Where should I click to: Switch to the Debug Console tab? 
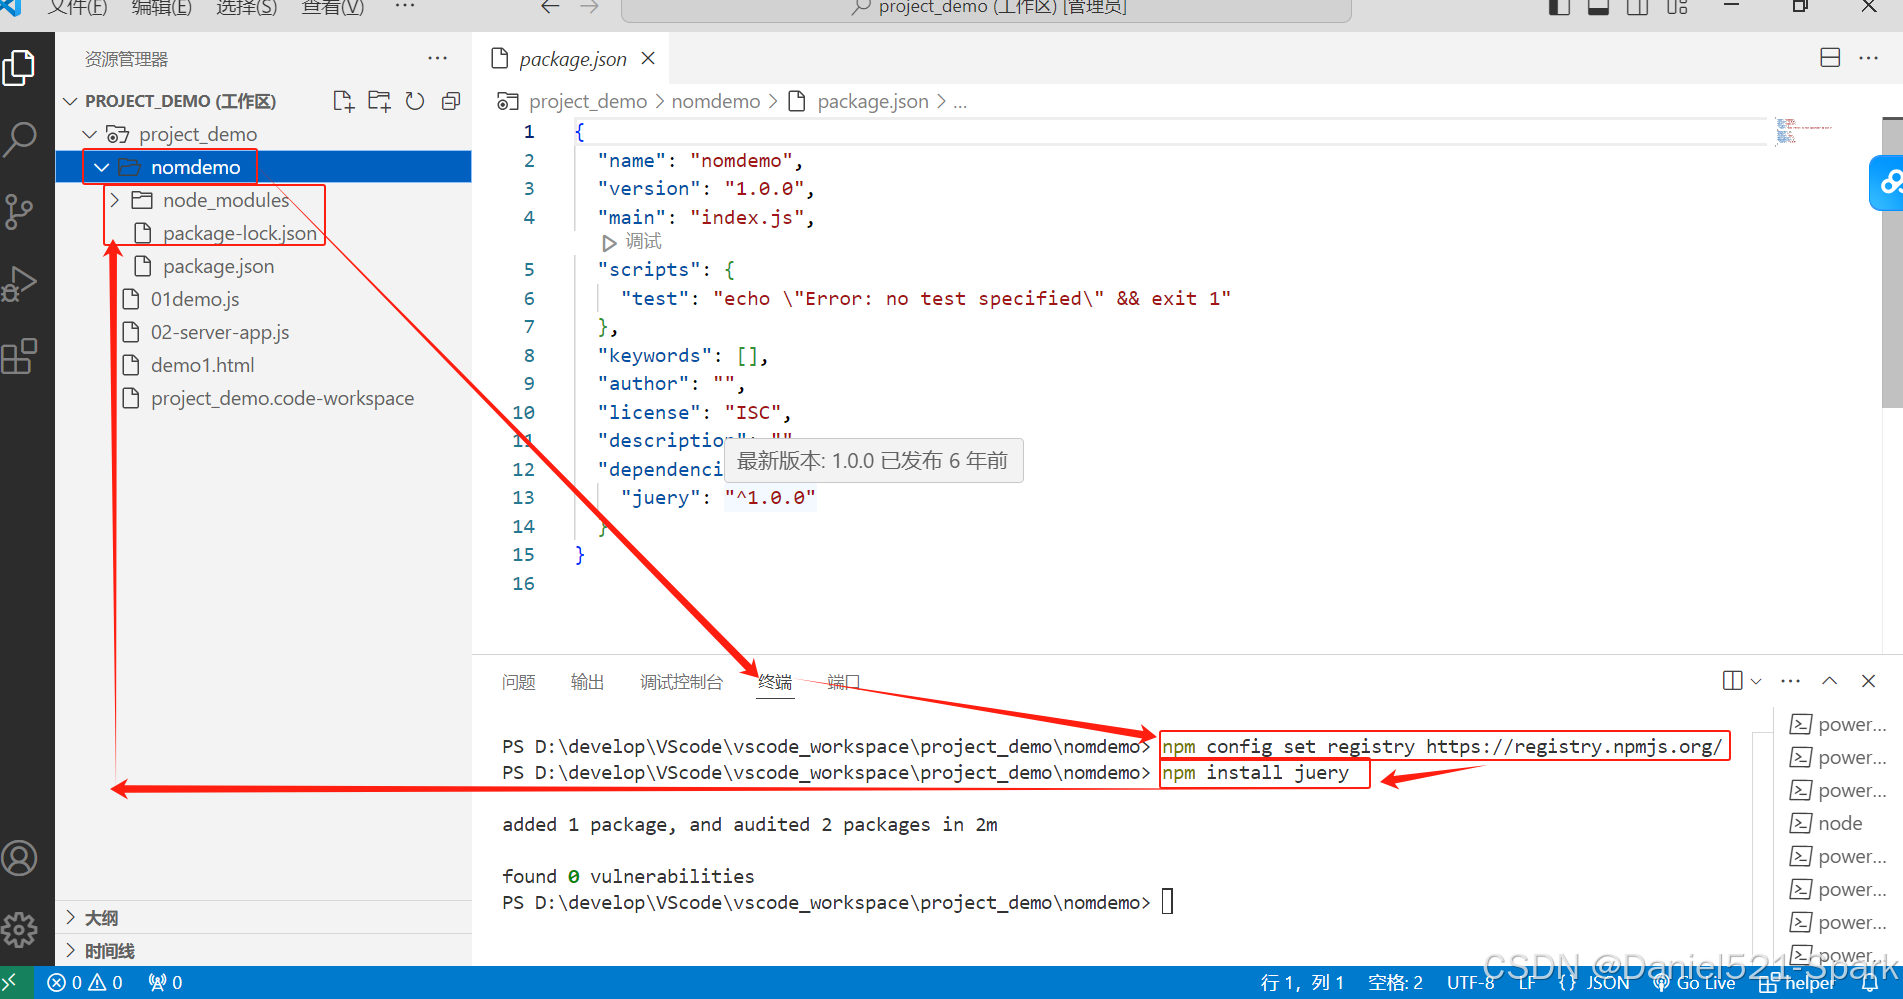click(x=681, y=682)
